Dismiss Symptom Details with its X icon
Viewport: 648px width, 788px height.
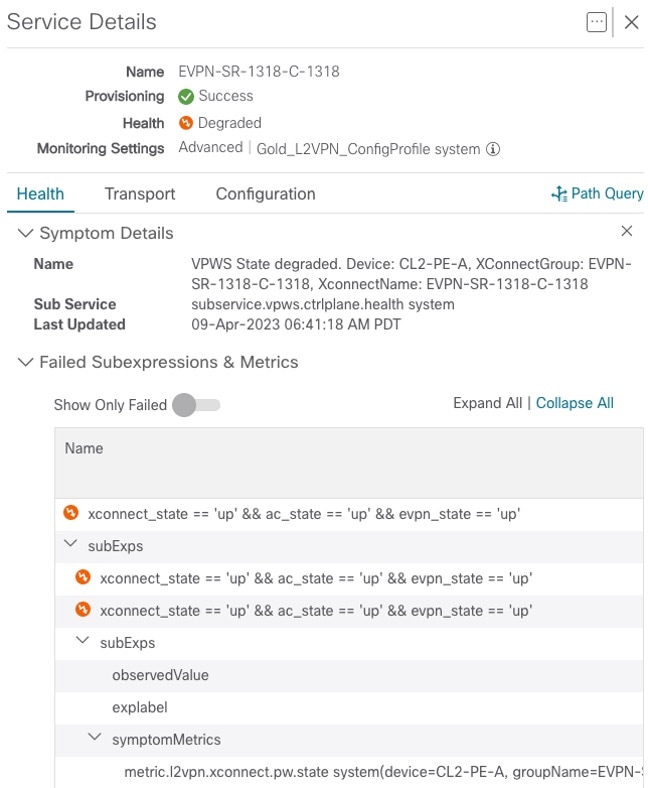point(627,232)
